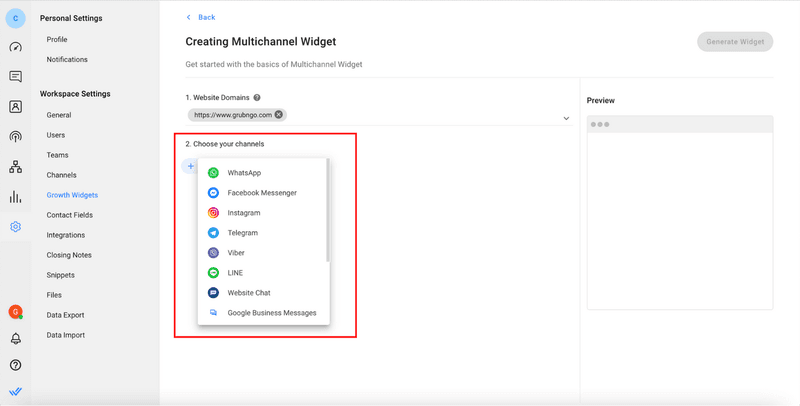Screen dimensions: 800x406
Task: Open the help question mark icon
Action: coord(15,365)
